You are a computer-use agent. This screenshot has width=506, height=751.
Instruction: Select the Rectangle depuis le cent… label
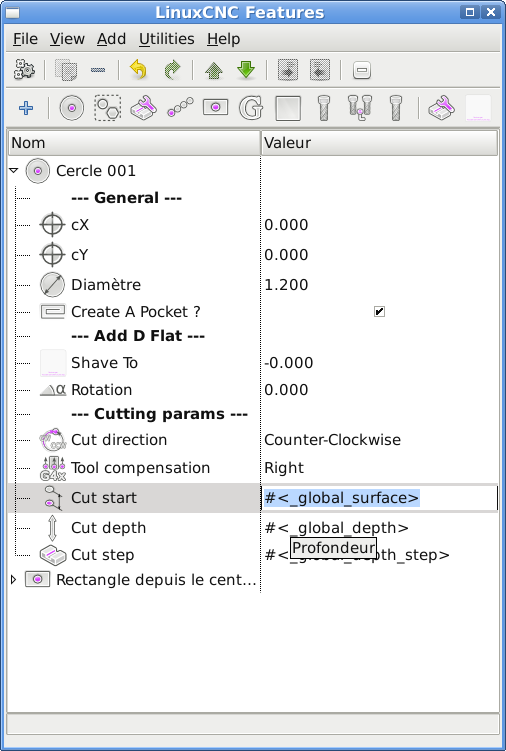click(x=156, y=580)
